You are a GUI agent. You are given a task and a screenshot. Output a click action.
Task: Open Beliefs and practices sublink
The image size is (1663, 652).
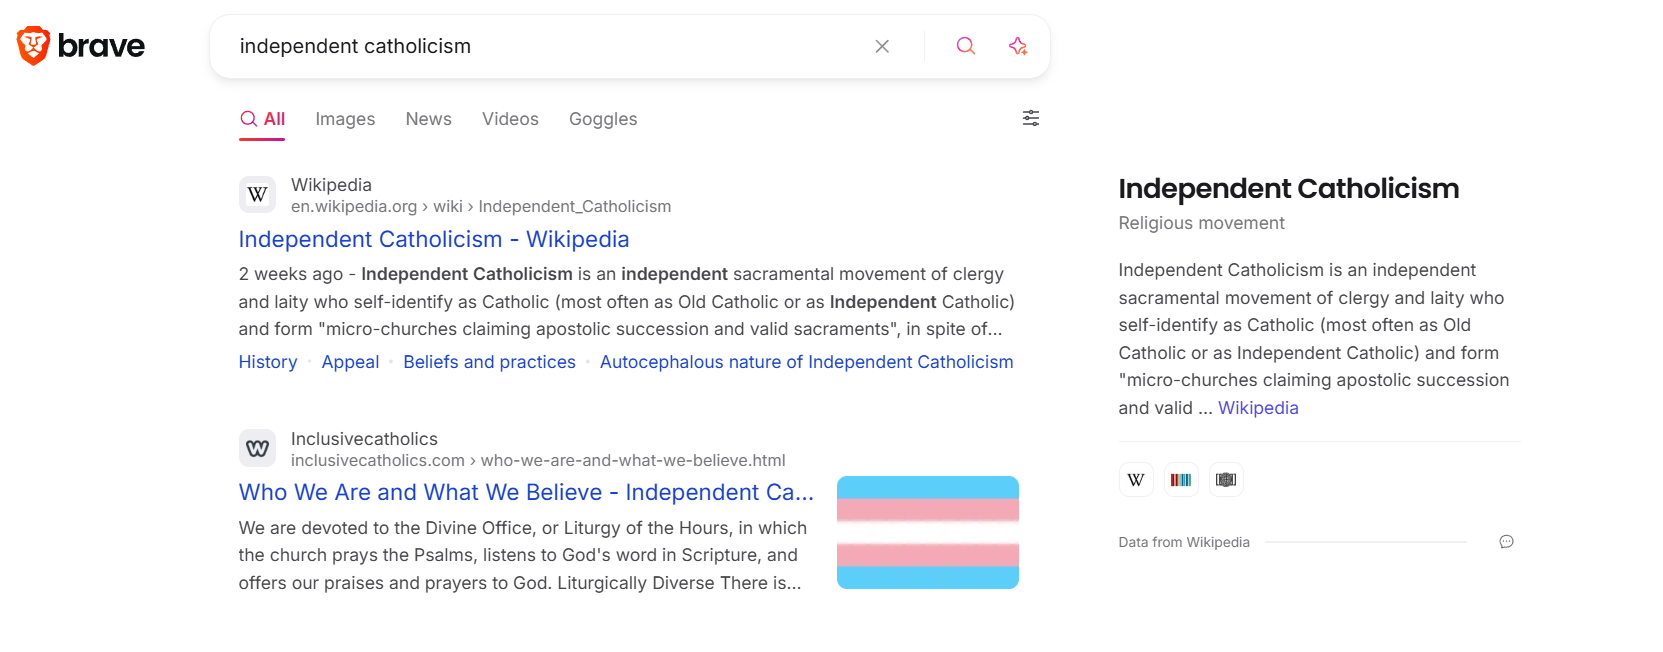pos(489,362)
